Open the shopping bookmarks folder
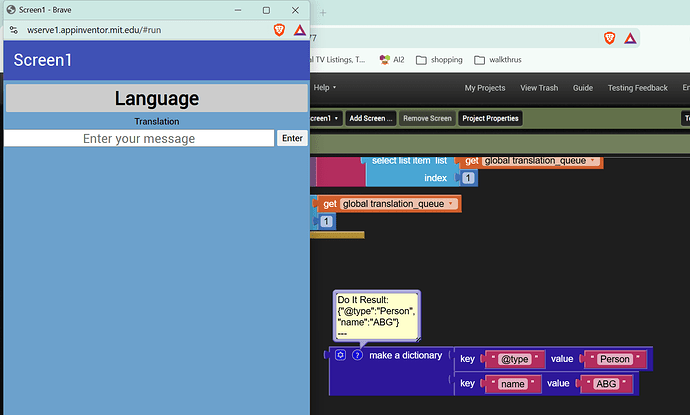 tap(439, 59)
